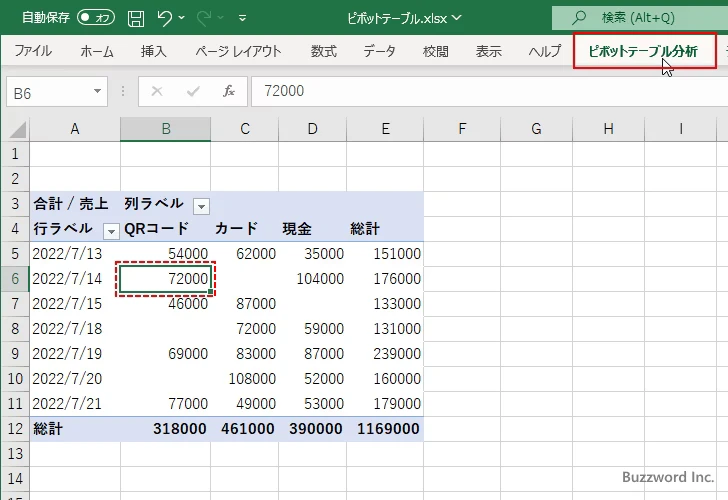
Task: Click the QRコード column label cell
Action: pos(165,229)
